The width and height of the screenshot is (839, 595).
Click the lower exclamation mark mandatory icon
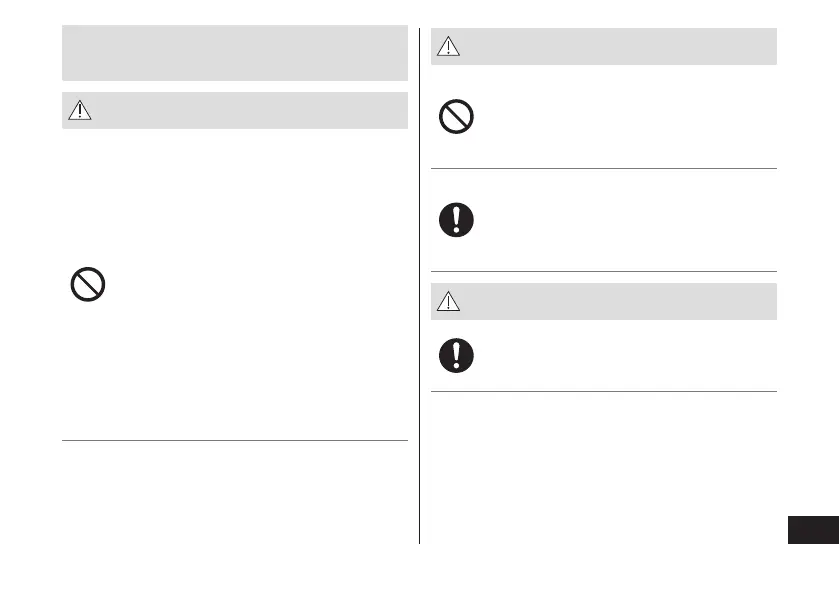(x=456, y=355)
